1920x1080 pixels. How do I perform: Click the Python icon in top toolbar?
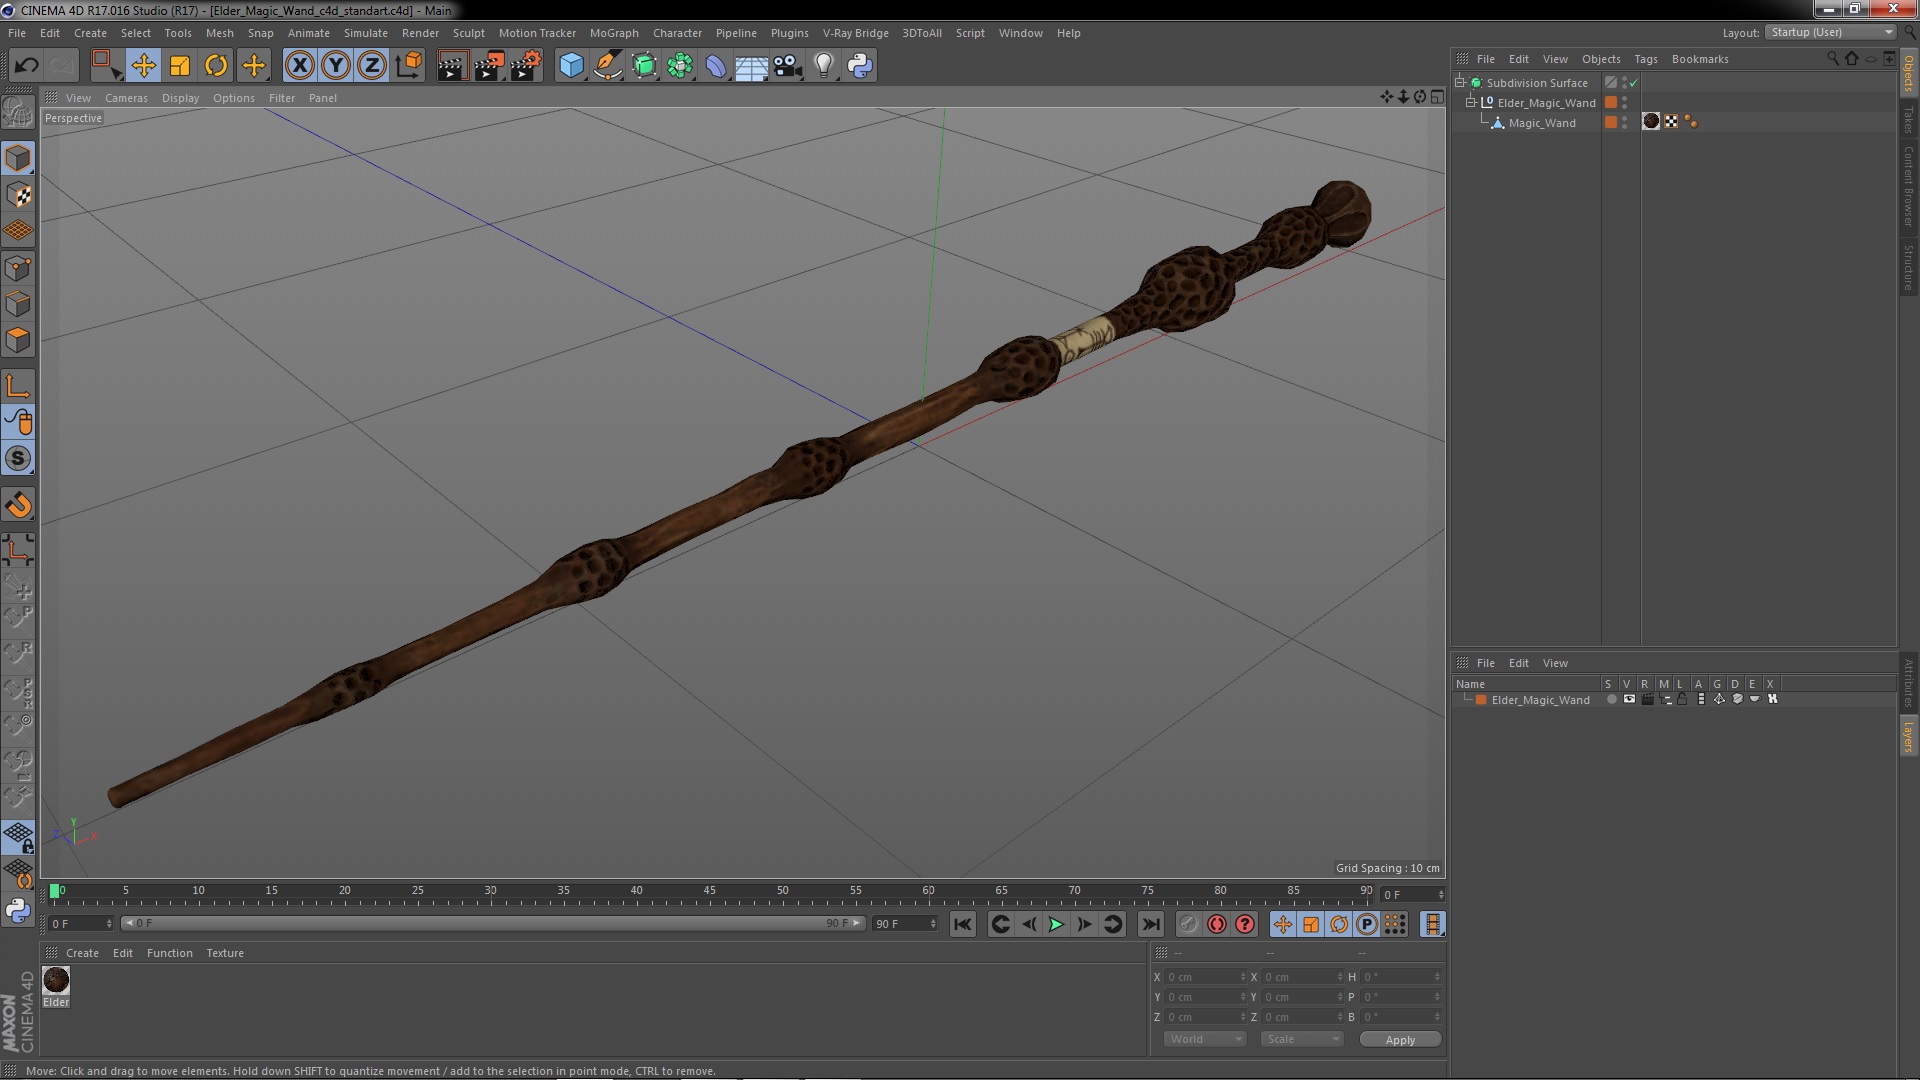pos(860,66)
